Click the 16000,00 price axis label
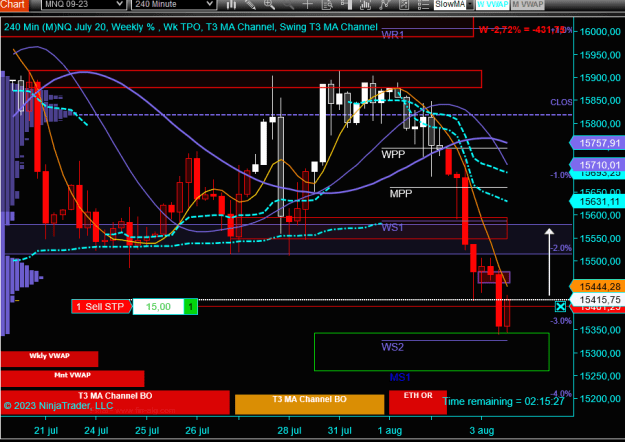Screen dimensions: 625x442 coord(600,31)
